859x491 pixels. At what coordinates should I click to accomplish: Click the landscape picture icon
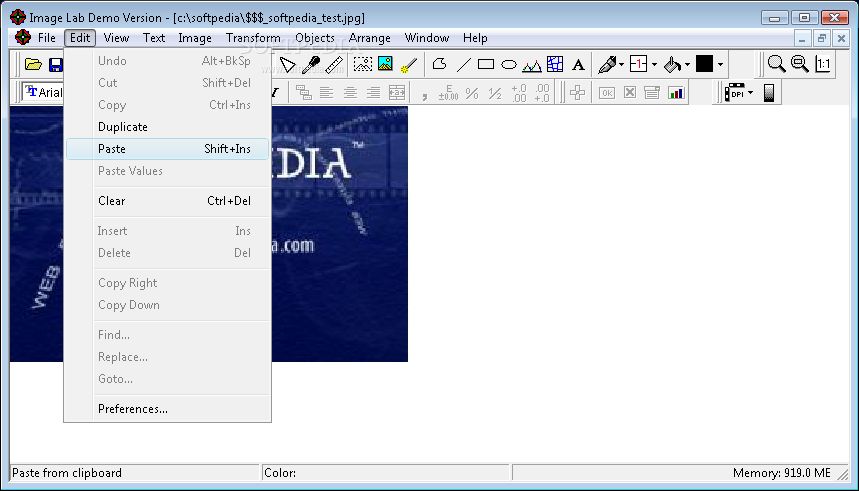(386, 64)
